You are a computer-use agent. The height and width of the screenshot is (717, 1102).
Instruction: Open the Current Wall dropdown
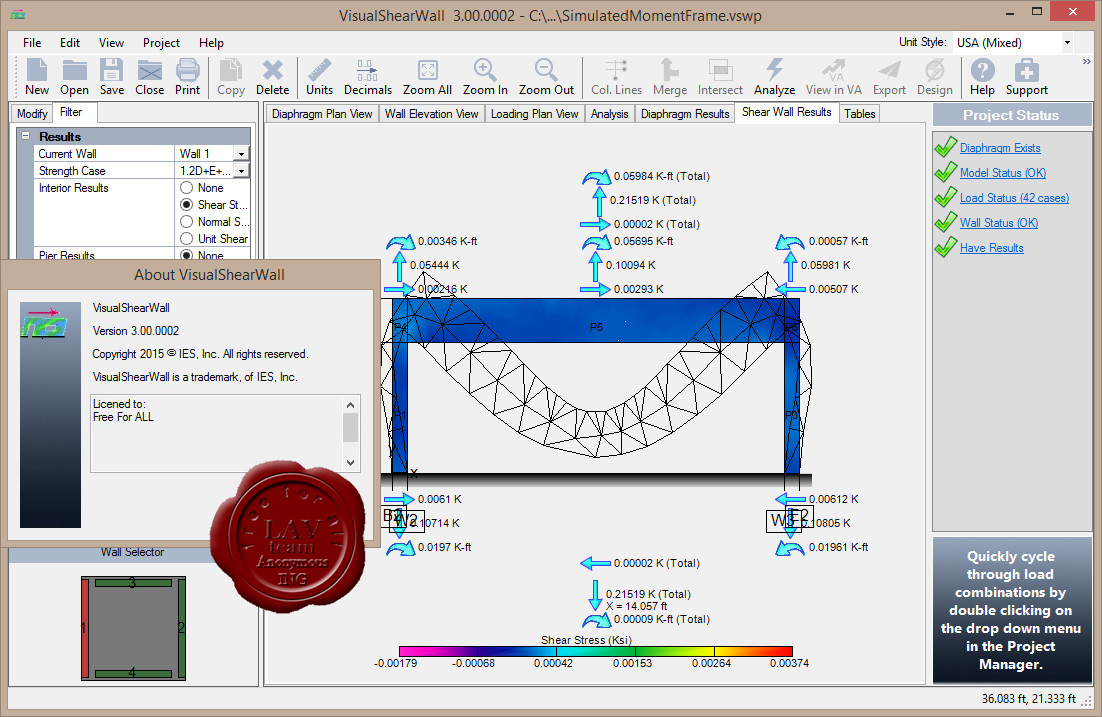pos(242,154)
